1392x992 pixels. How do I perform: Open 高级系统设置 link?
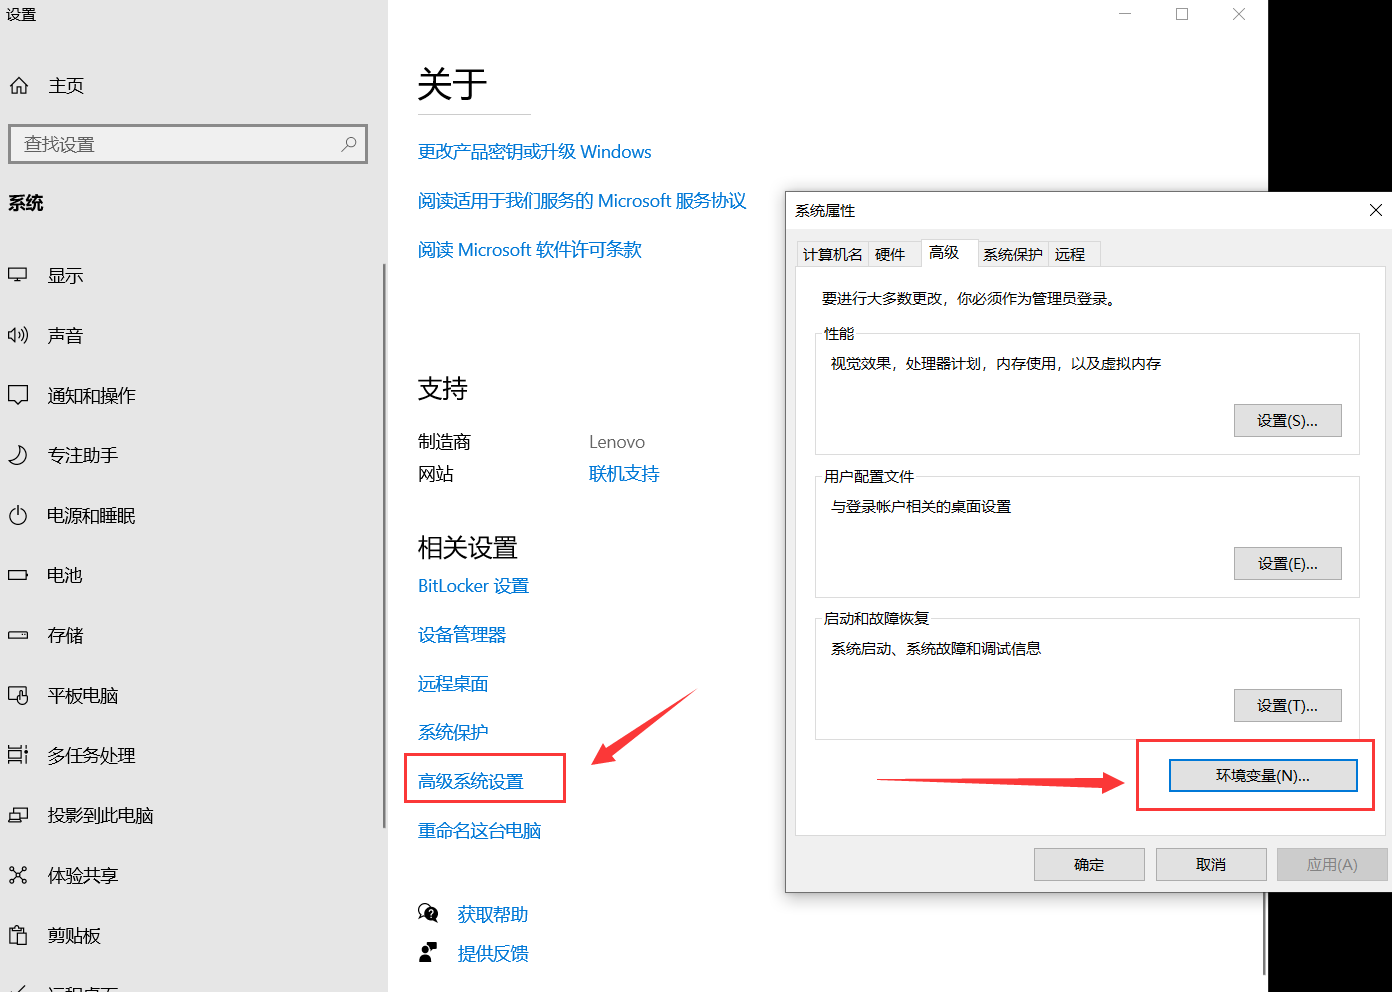tap(471, 782)
